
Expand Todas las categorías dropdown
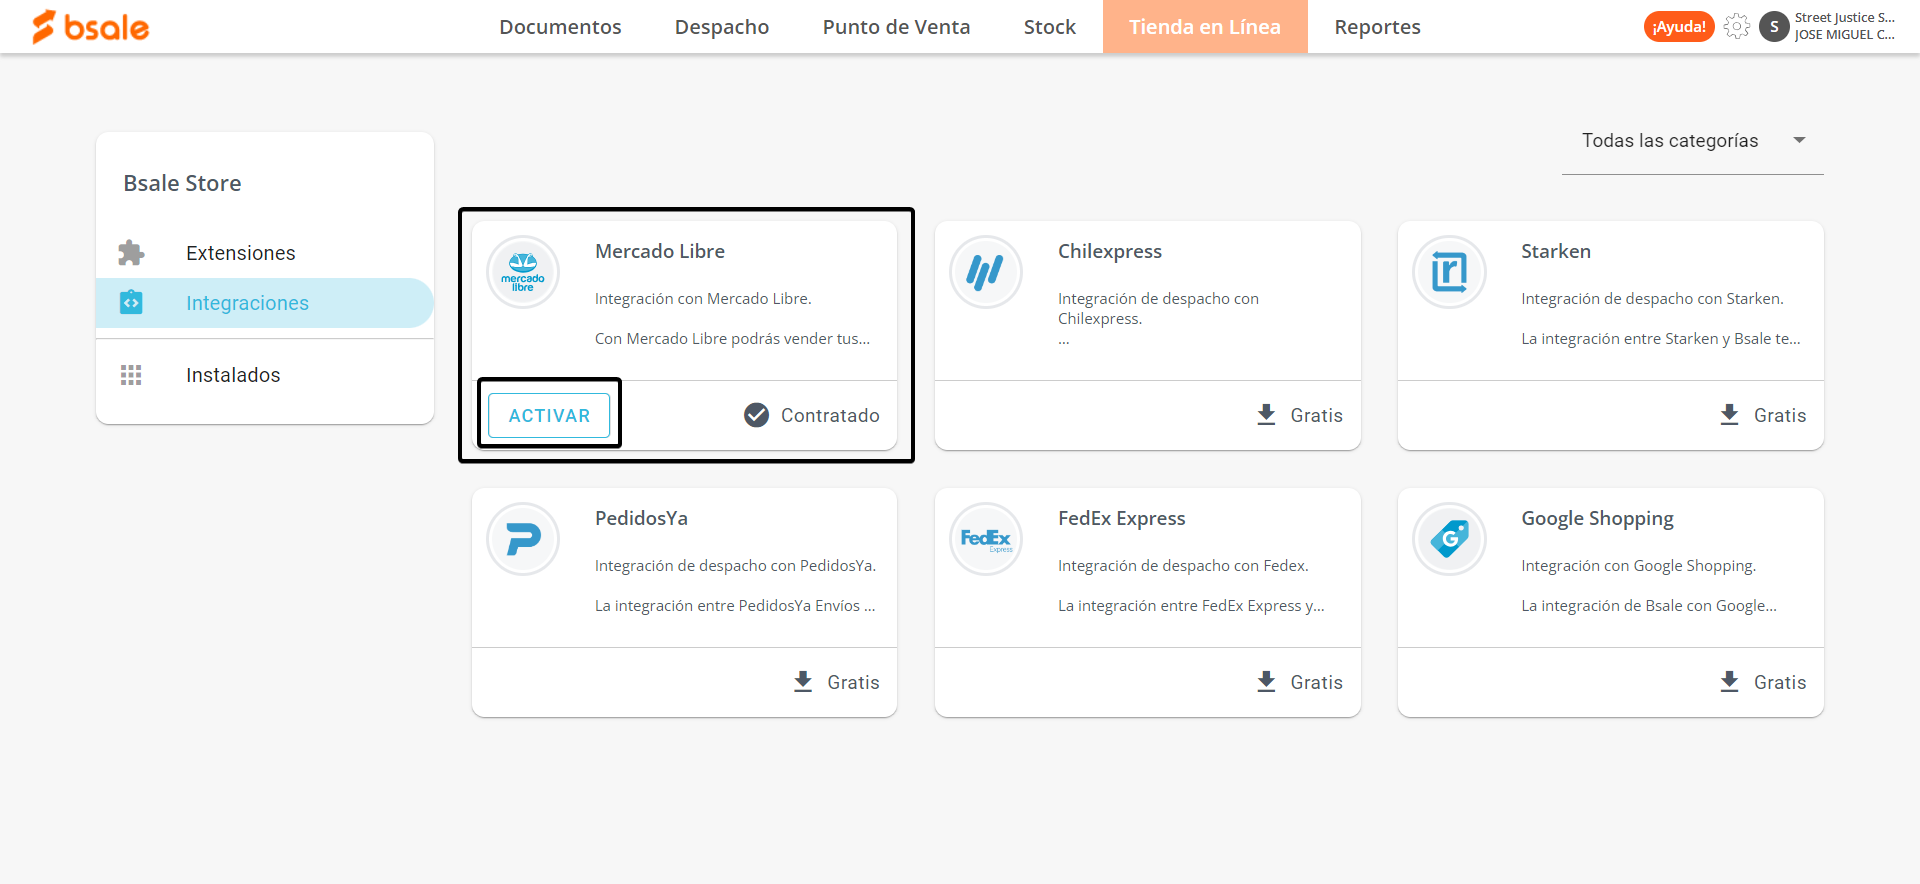[1692, 141]
